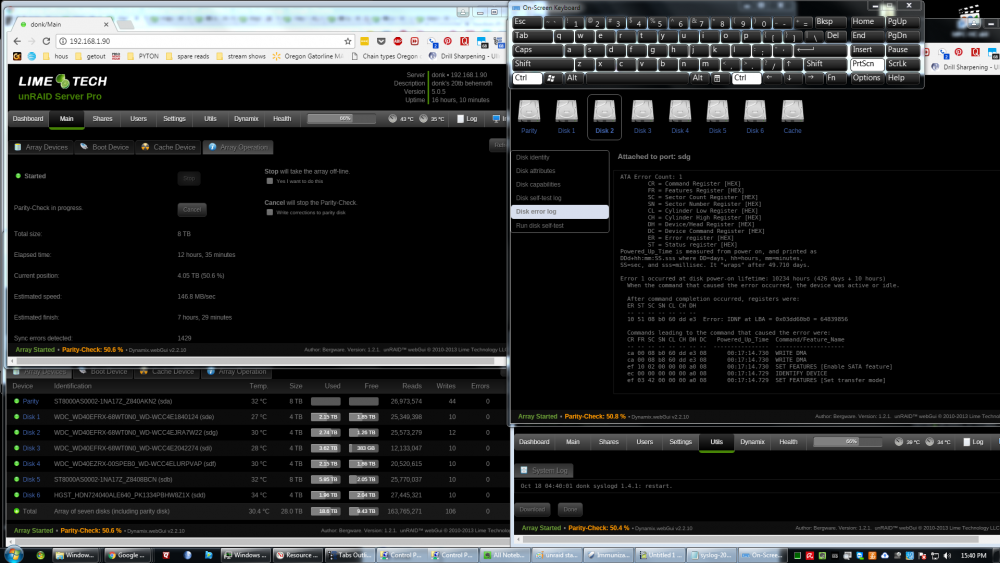Screen dimensions: 1000x563
Task: Open the Health tab in the lower-right window
Action: click(x=788, y=441)
